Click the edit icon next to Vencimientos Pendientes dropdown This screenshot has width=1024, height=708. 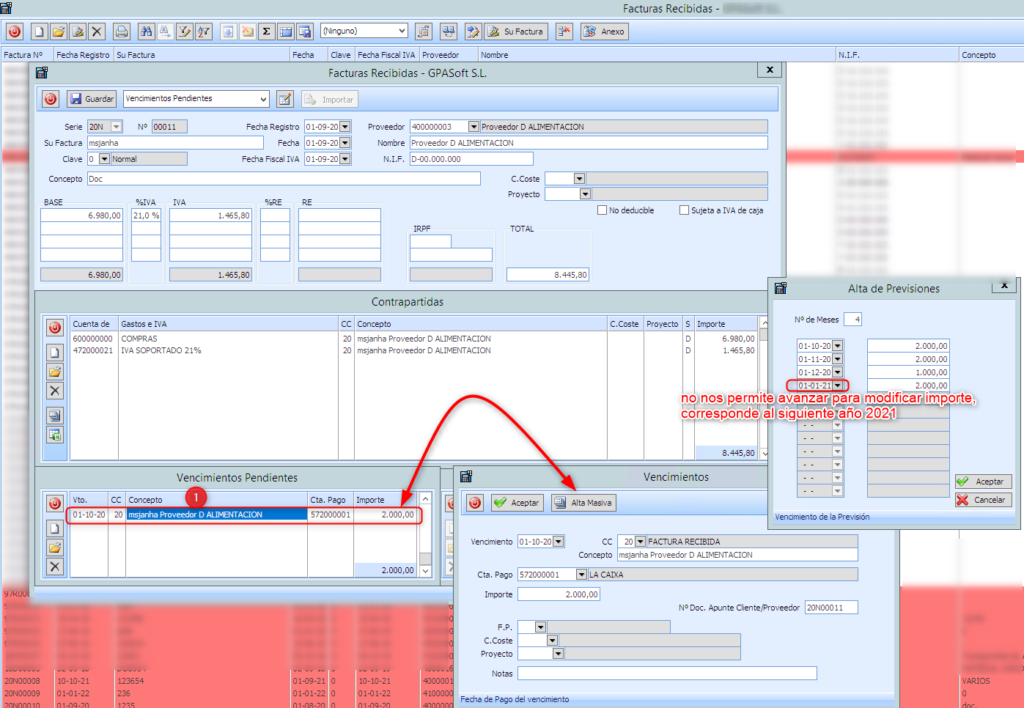[284, 99]
